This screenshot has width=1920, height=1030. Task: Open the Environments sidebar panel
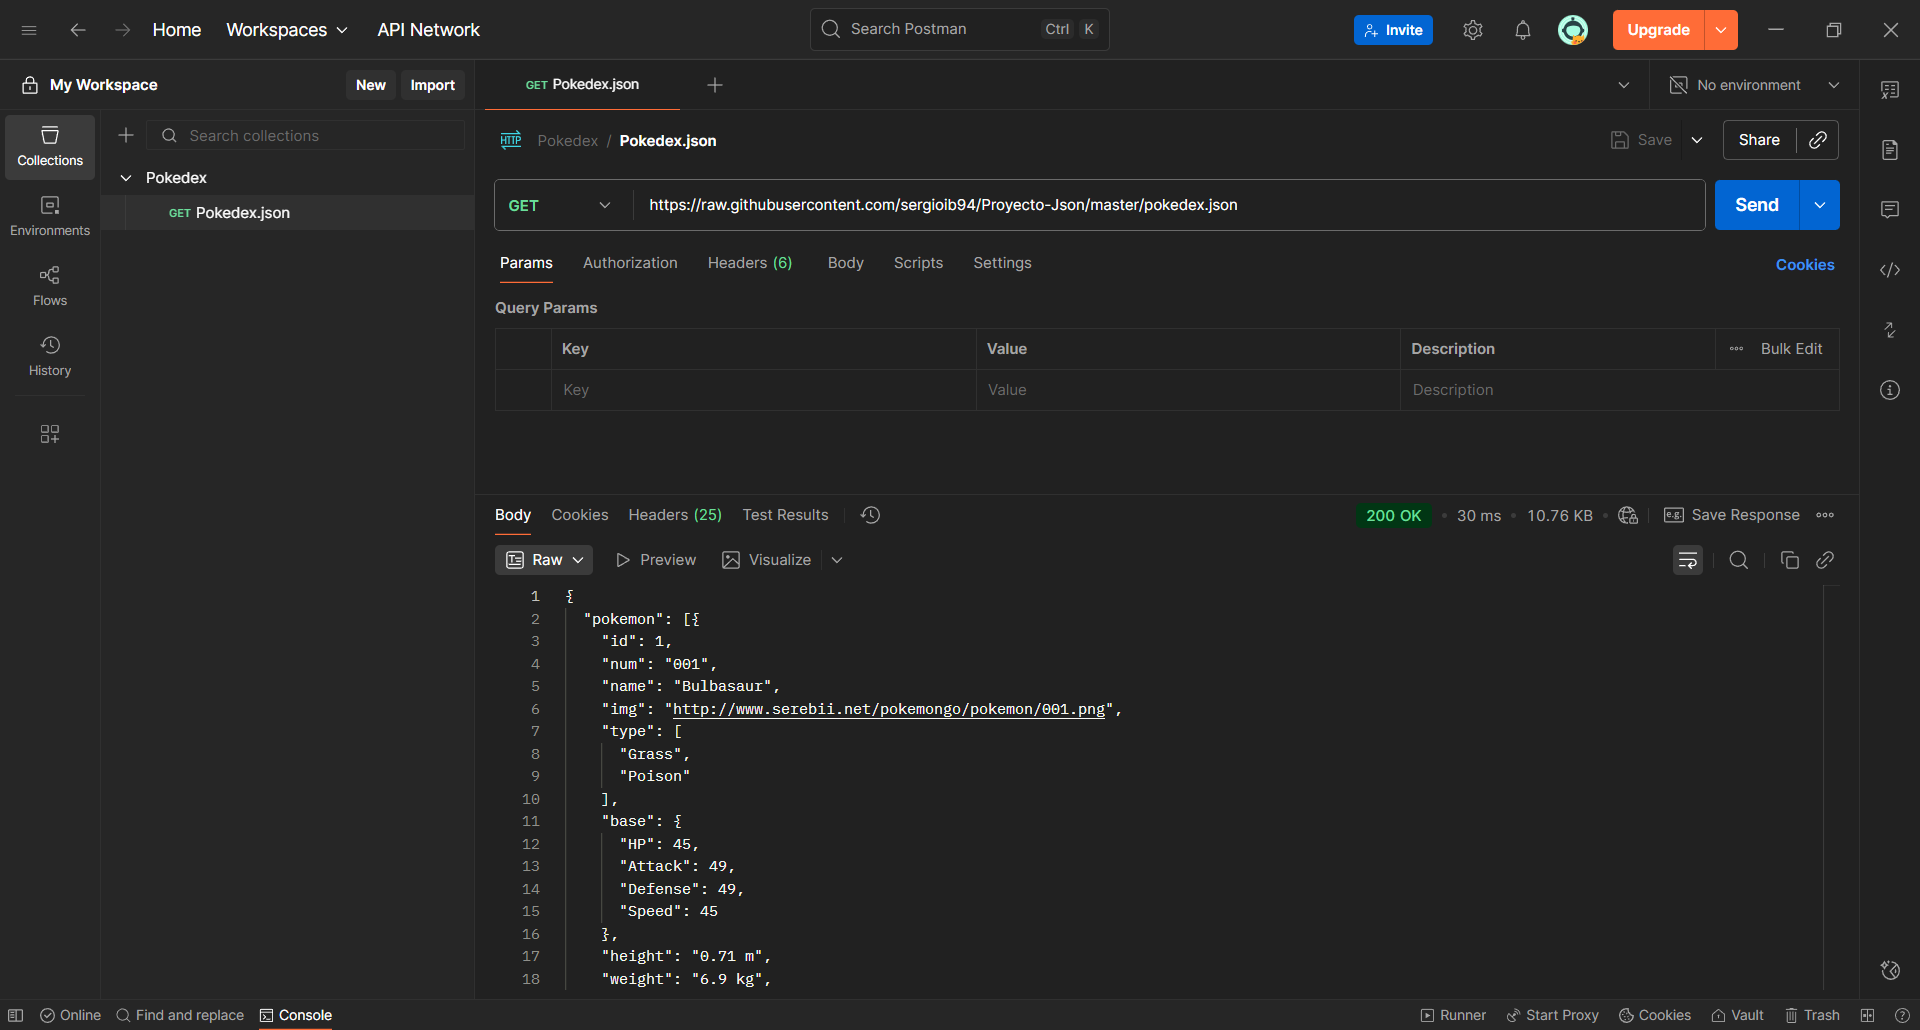click(x=50, y=216)
